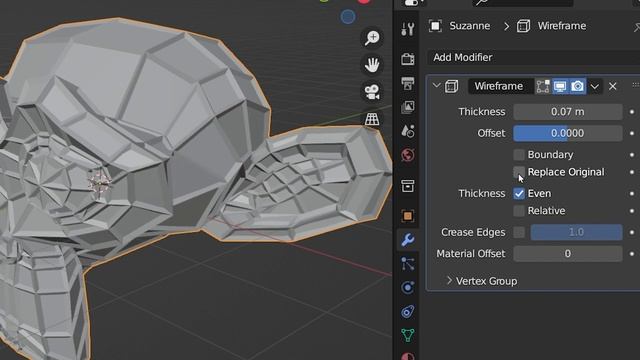
Task: Animate Material Offset property dot
Action: [x=632, y=253]
